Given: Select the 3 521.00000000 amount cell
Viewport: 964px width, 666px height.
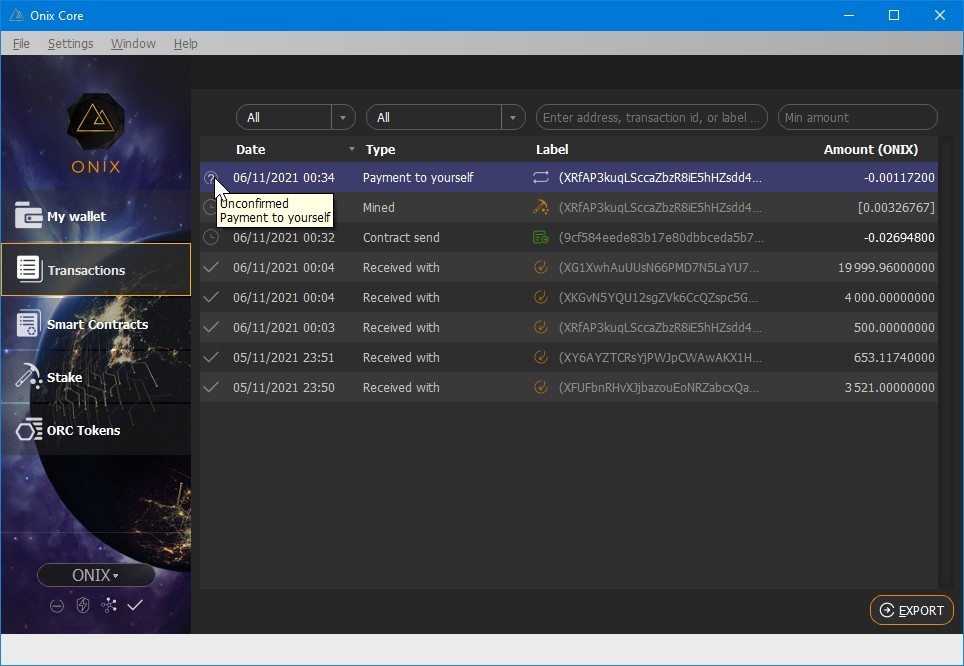Looking at the screenshot, I should [890, 387].
